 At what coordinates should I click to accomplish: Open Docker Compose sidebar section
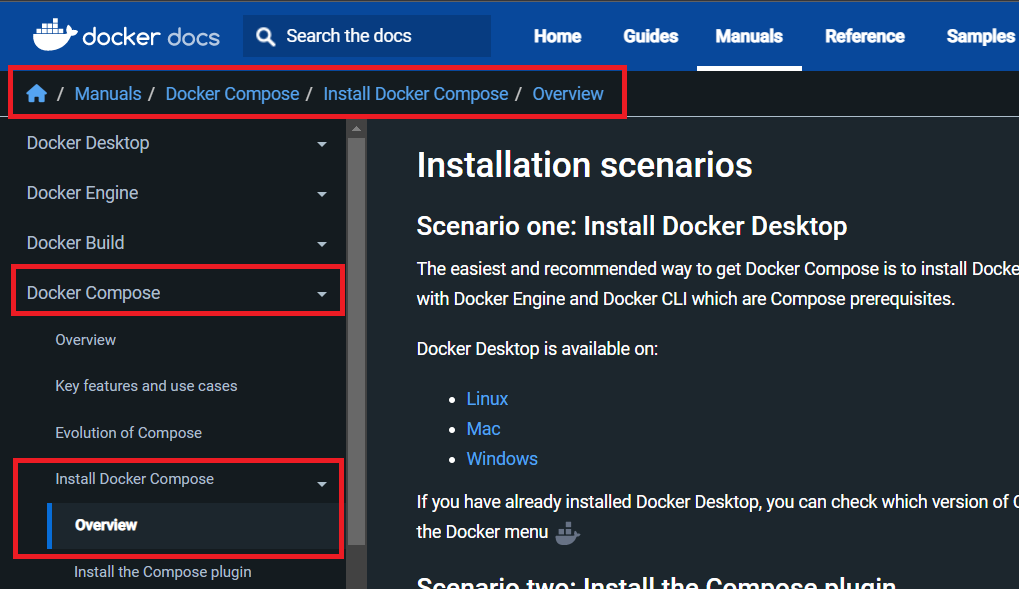tap(94, 293)
